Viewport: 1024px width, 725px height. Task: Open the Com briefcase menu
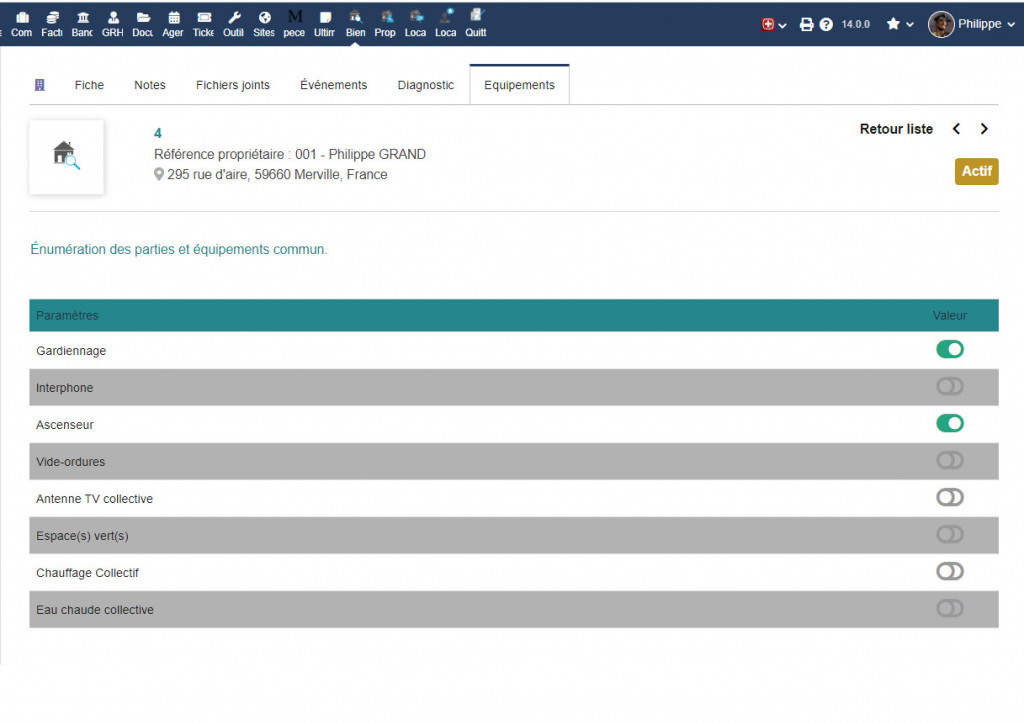[22, 24]
